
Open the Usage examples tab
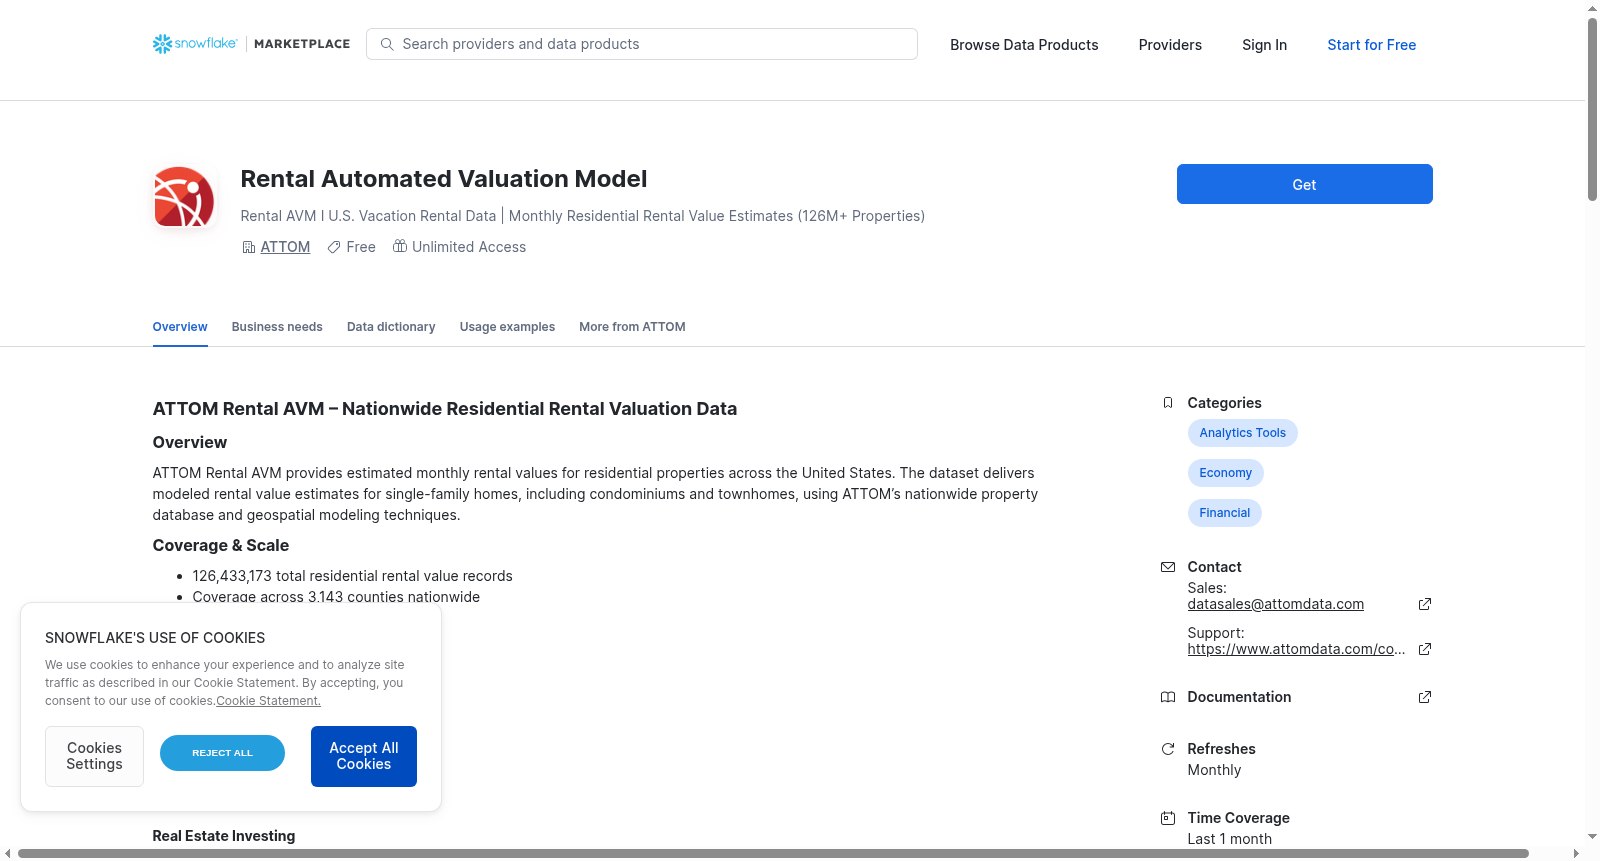coord(507,327)
